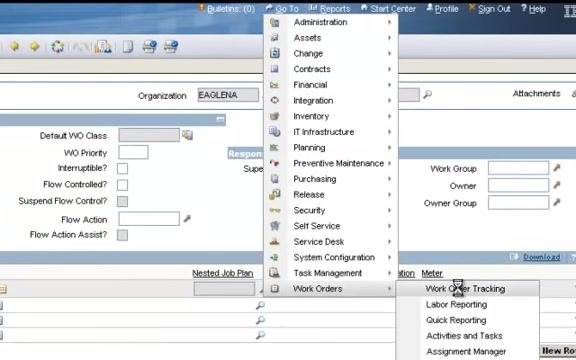Image resolution: width=576 pixels, height=360 pixels.
Task: Click the Security module icon
Action: 274,210
